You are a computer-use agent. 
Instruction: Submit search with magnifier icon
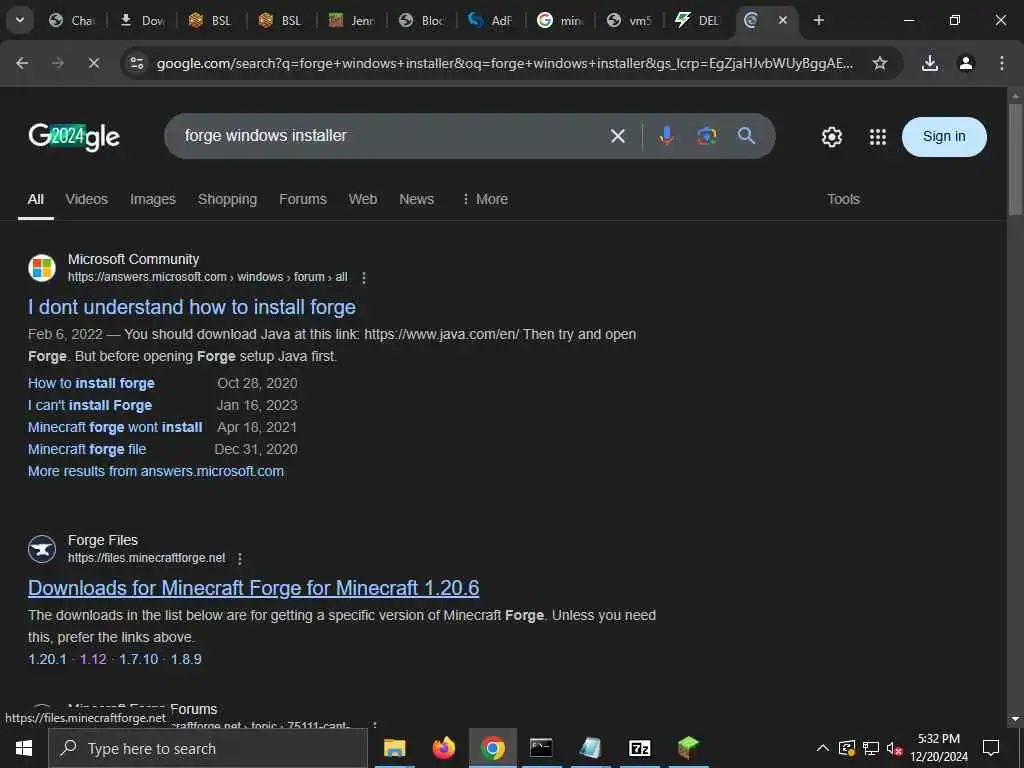[x=746, y=136]
